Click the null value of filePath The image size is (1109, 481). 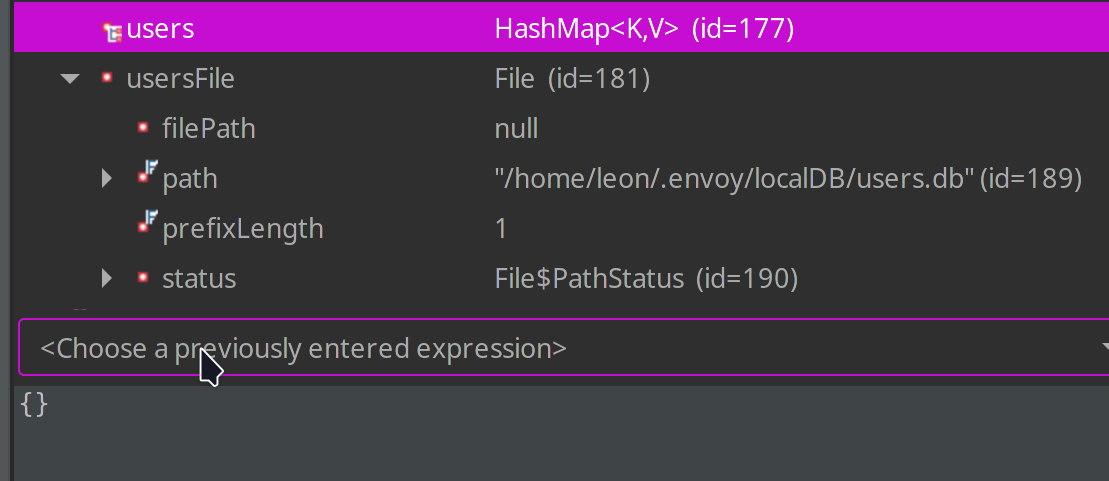point(517,129)
